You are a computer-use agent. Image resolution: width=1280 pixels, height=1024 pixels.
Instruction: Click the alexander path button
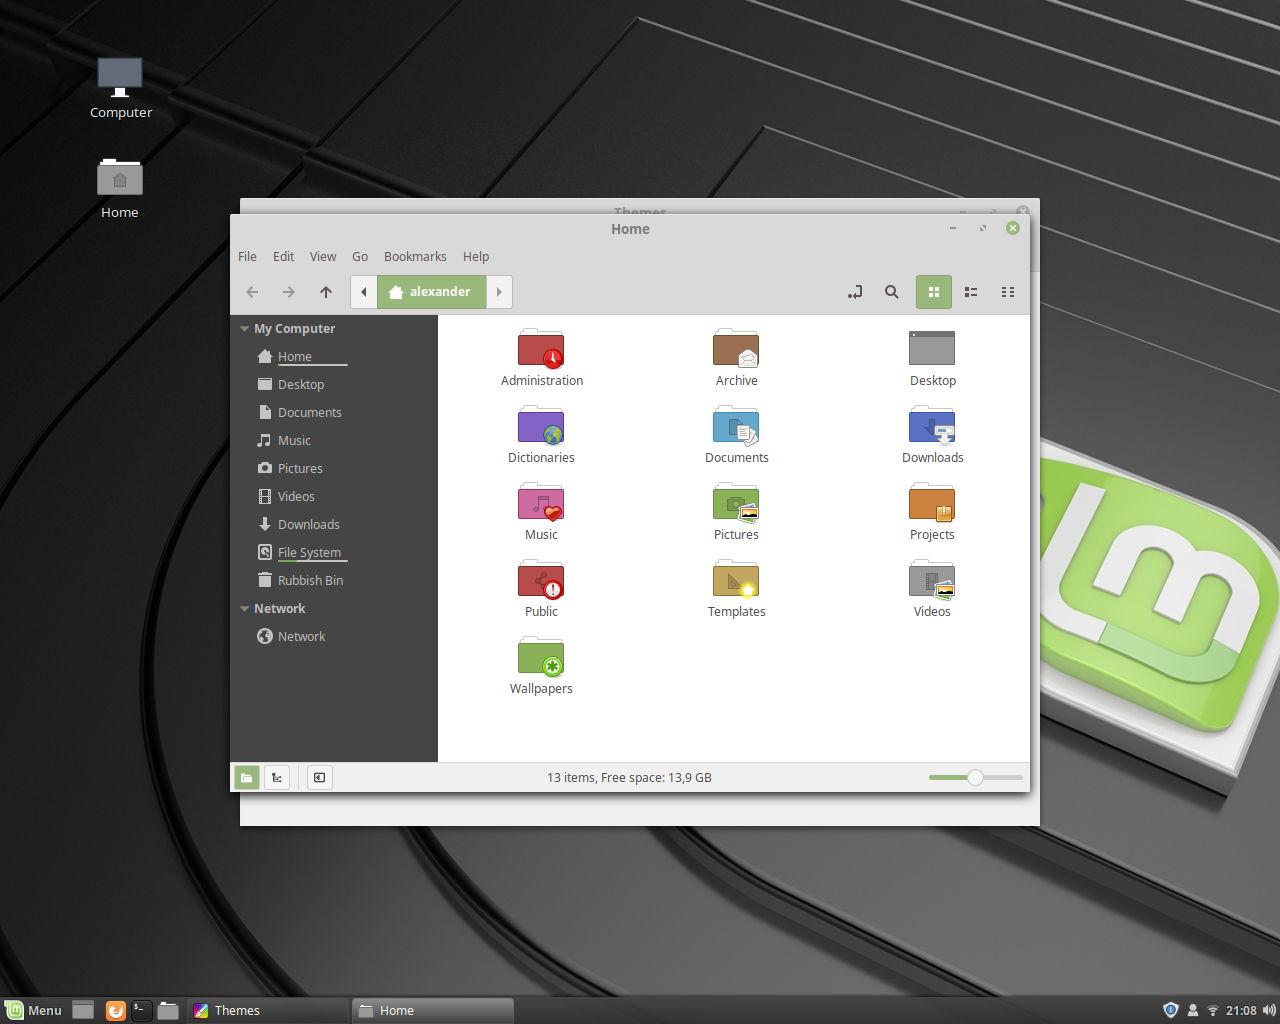click(x=431, y=292)
